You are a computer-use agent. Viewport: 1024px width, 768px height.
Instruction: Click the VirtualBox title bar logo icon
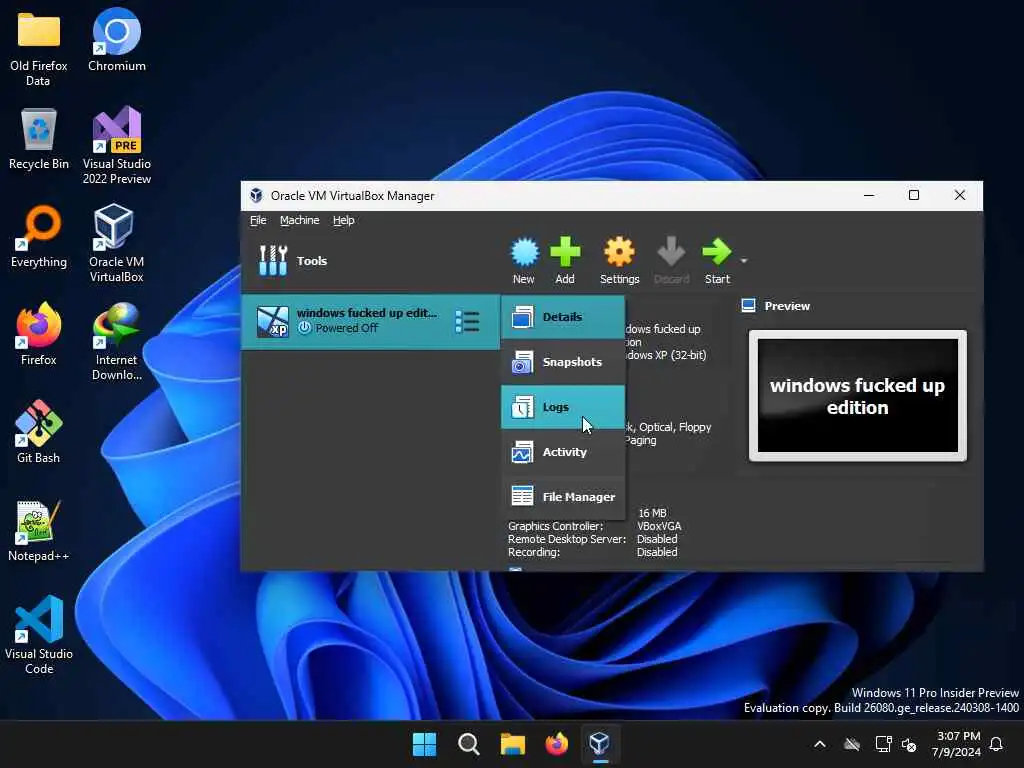coord(257,195)
